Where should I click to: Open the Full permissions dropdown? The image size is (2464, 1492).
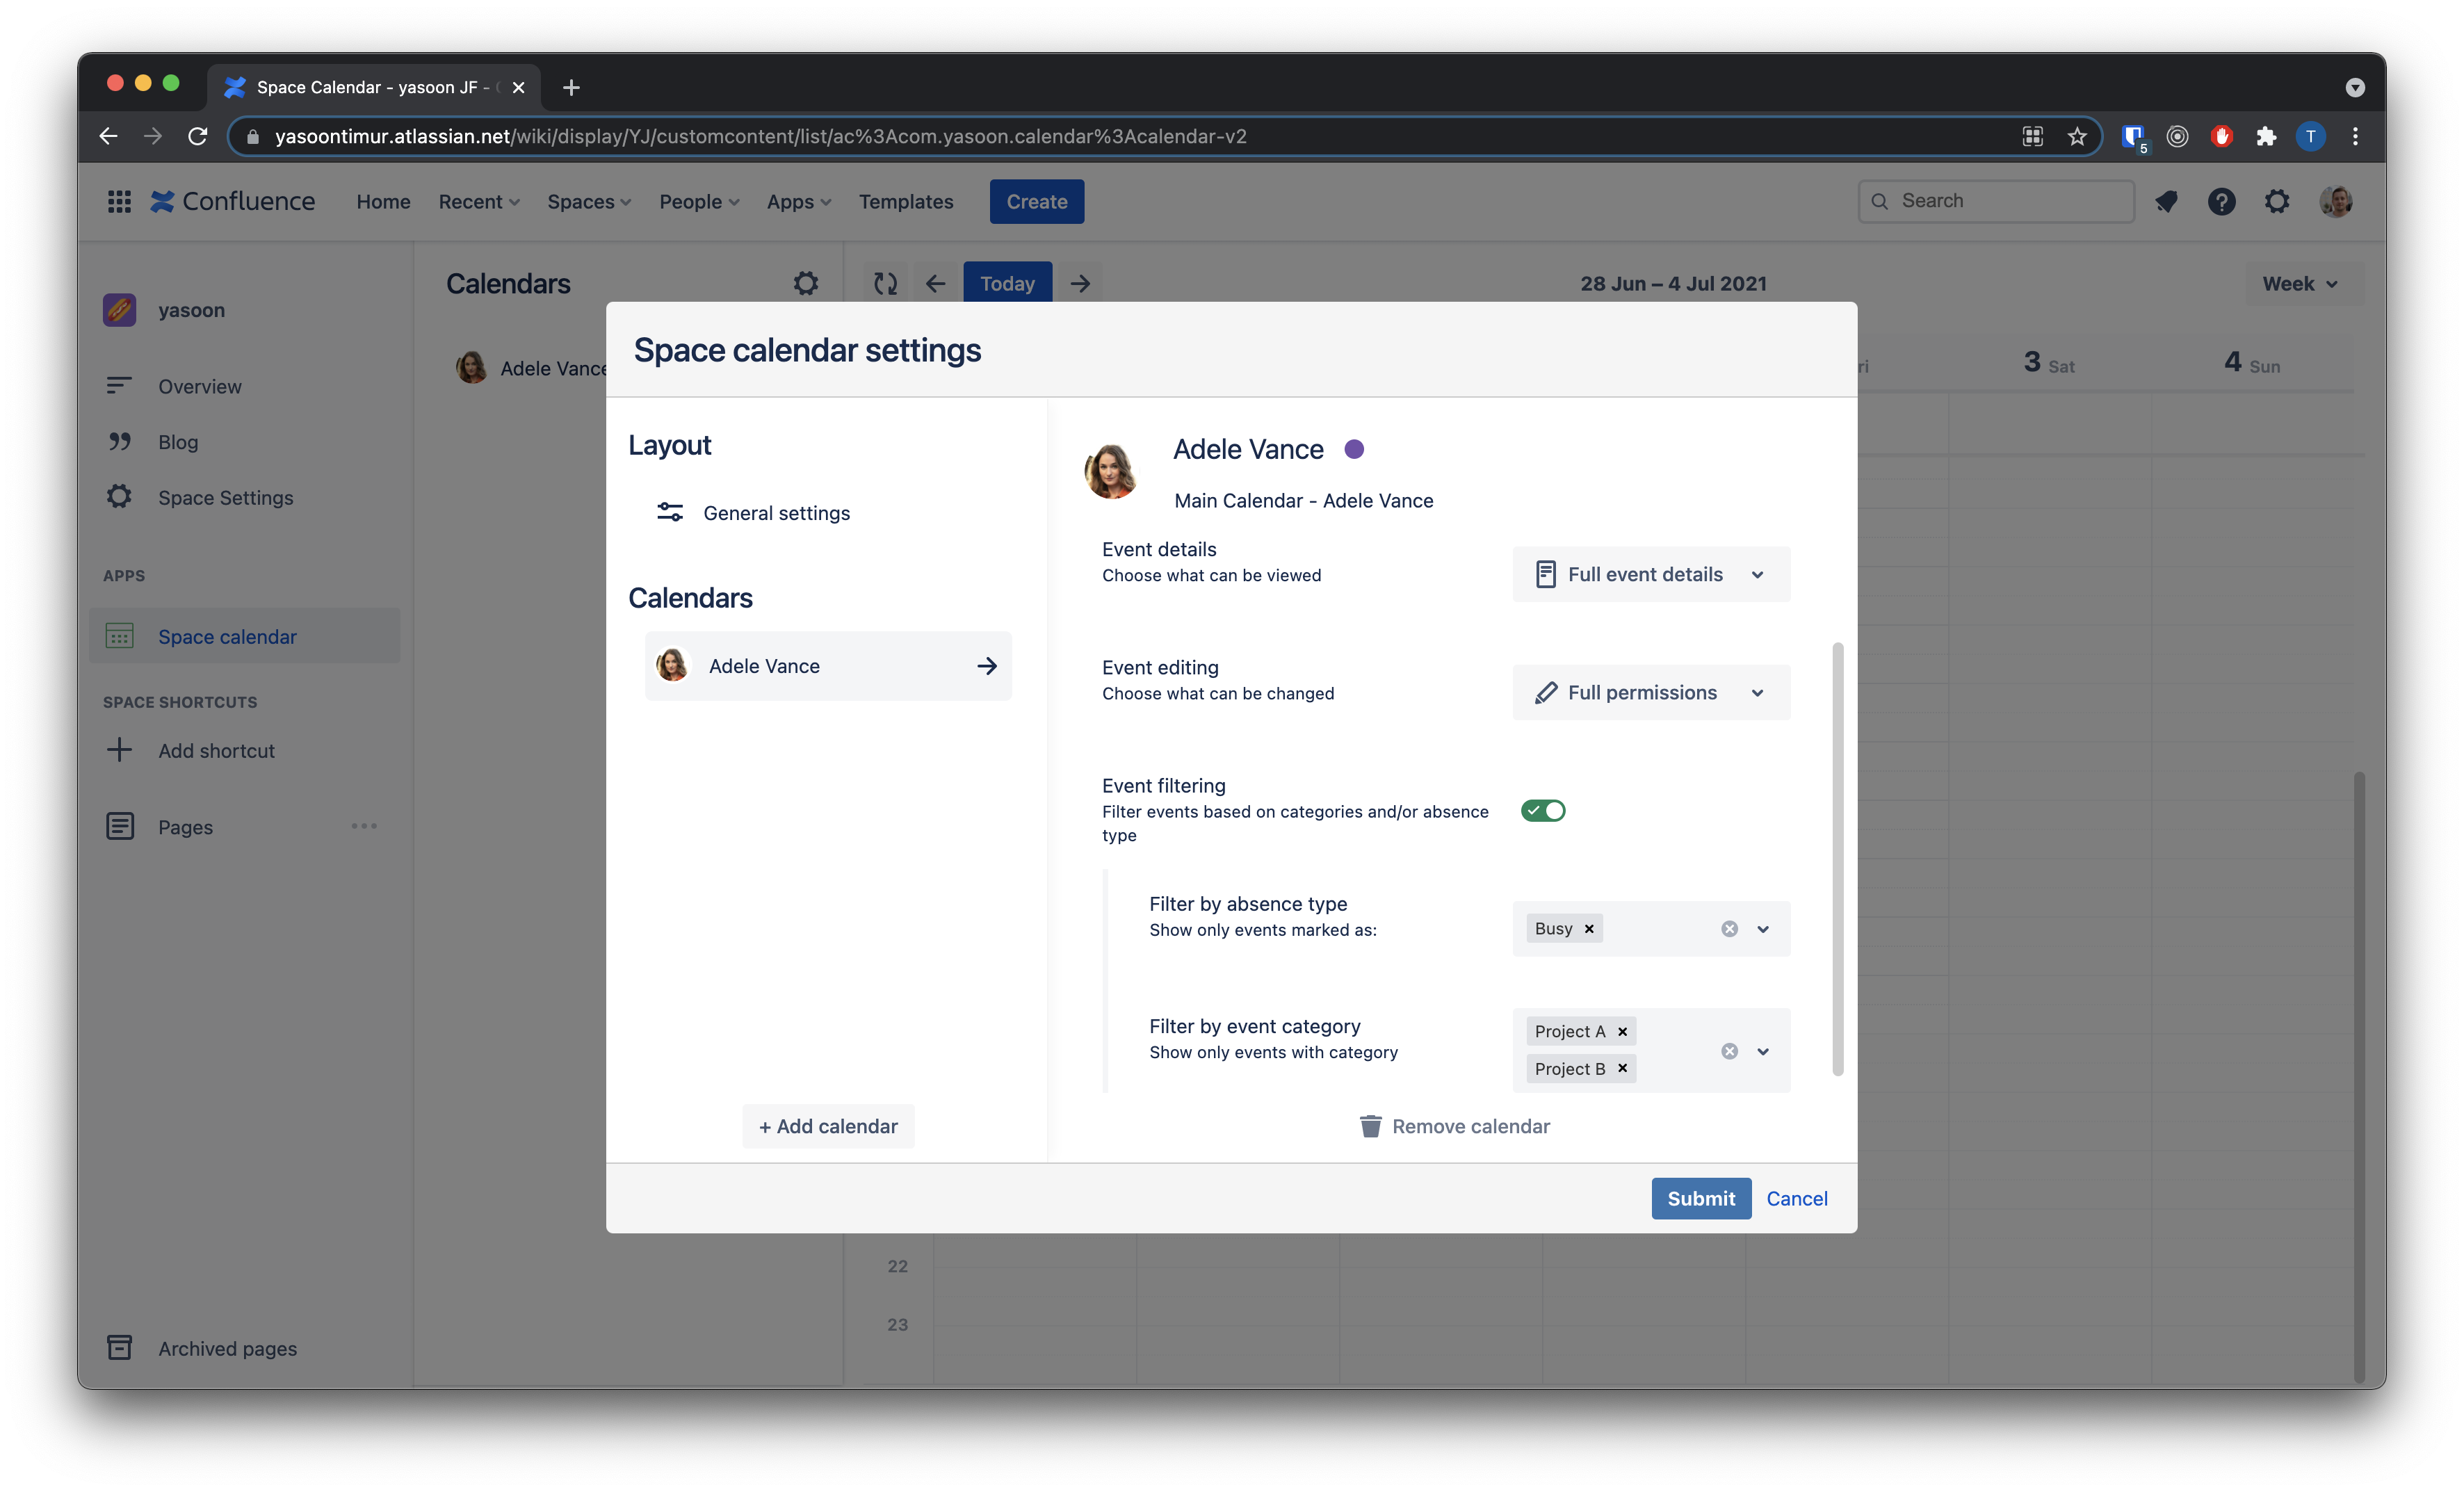pos(1650,692)
